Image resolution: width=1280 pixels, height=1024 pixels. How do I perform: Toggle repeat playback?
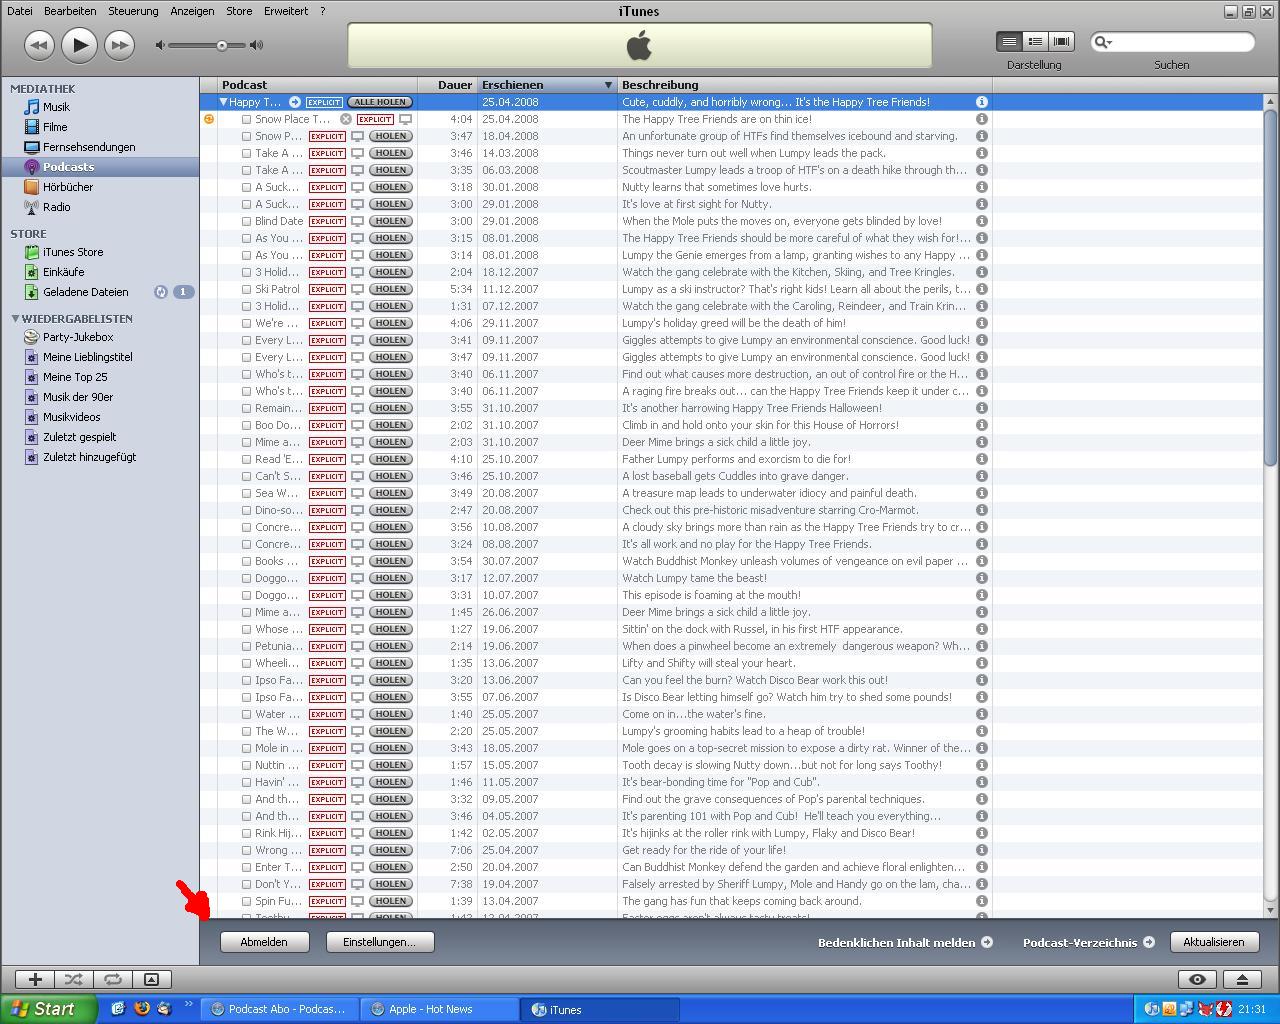[x=113, y=980]
